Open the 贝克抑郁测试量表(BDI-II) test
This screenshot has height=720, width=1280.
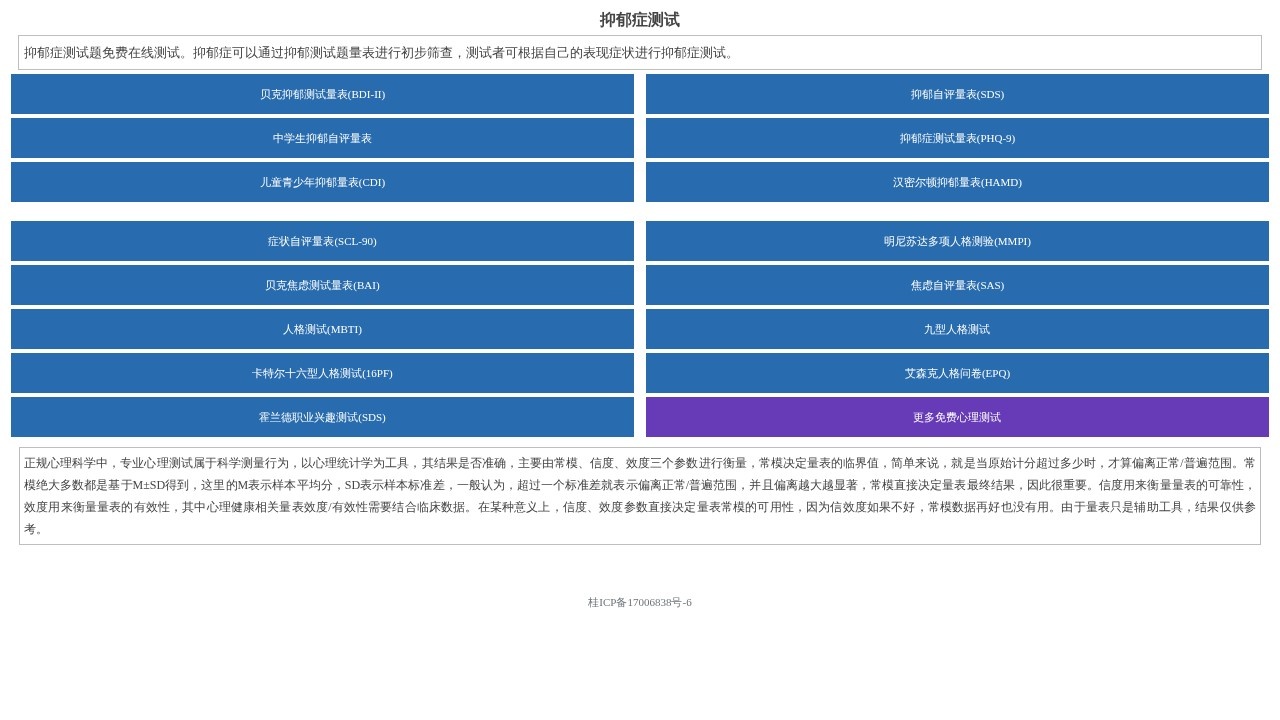pos(322,94)
